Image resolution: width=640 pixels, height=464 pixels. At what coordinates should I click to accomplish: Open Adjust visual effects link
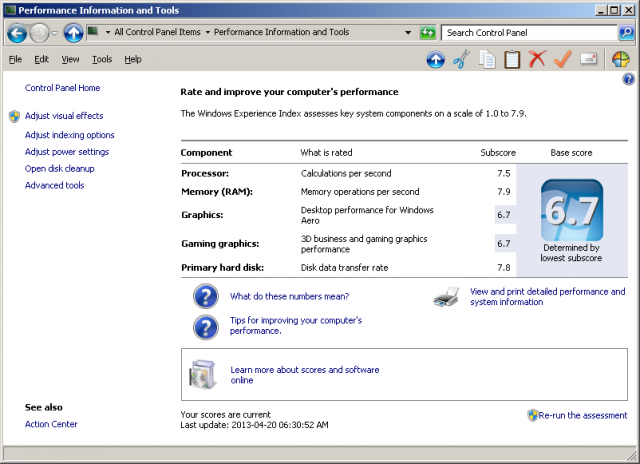[x=64, y=116]
